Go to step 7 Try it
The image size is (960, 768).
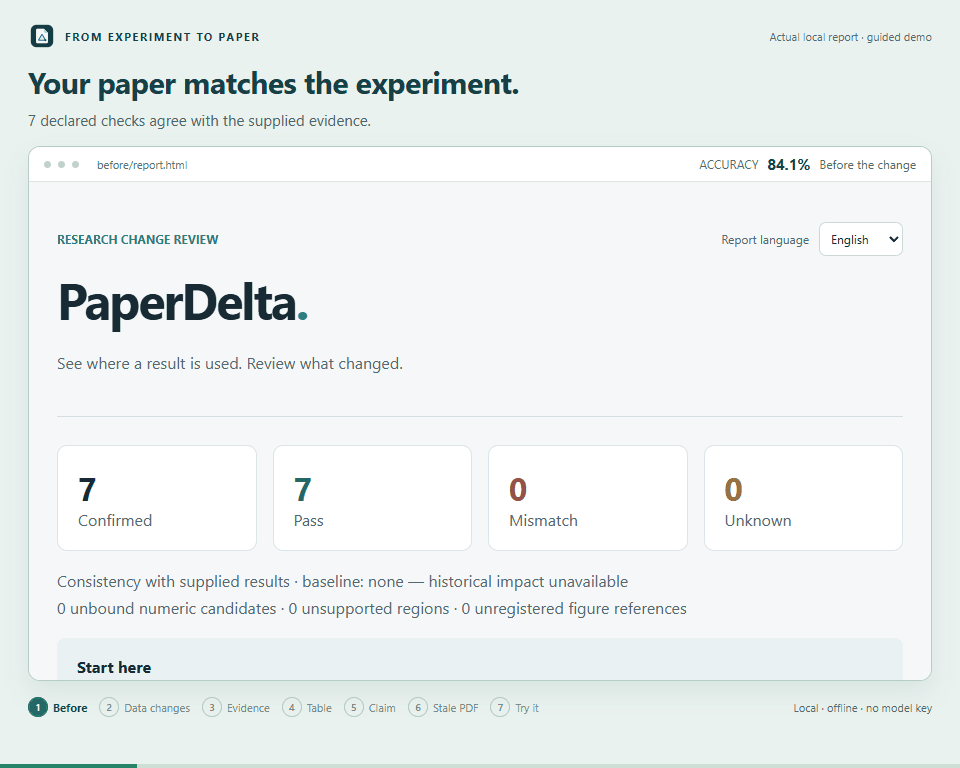point(515,708)
